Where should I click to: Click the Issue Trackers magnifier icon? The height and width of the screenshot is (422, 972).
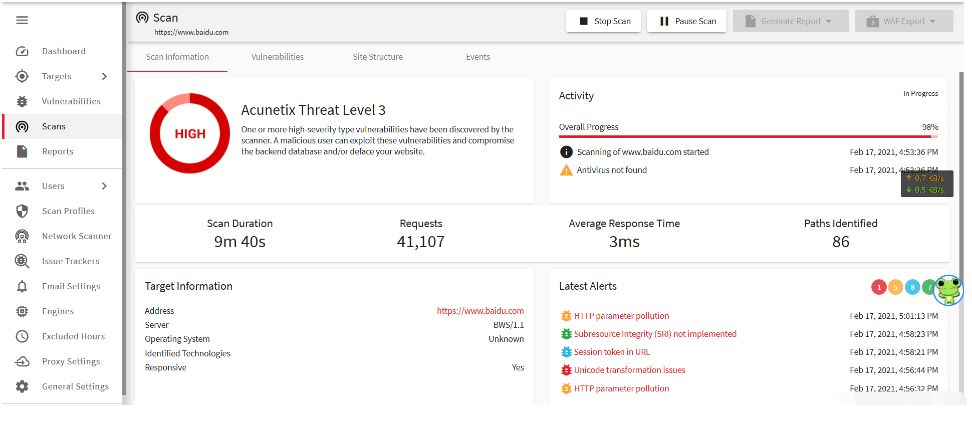tap(22, 262)
